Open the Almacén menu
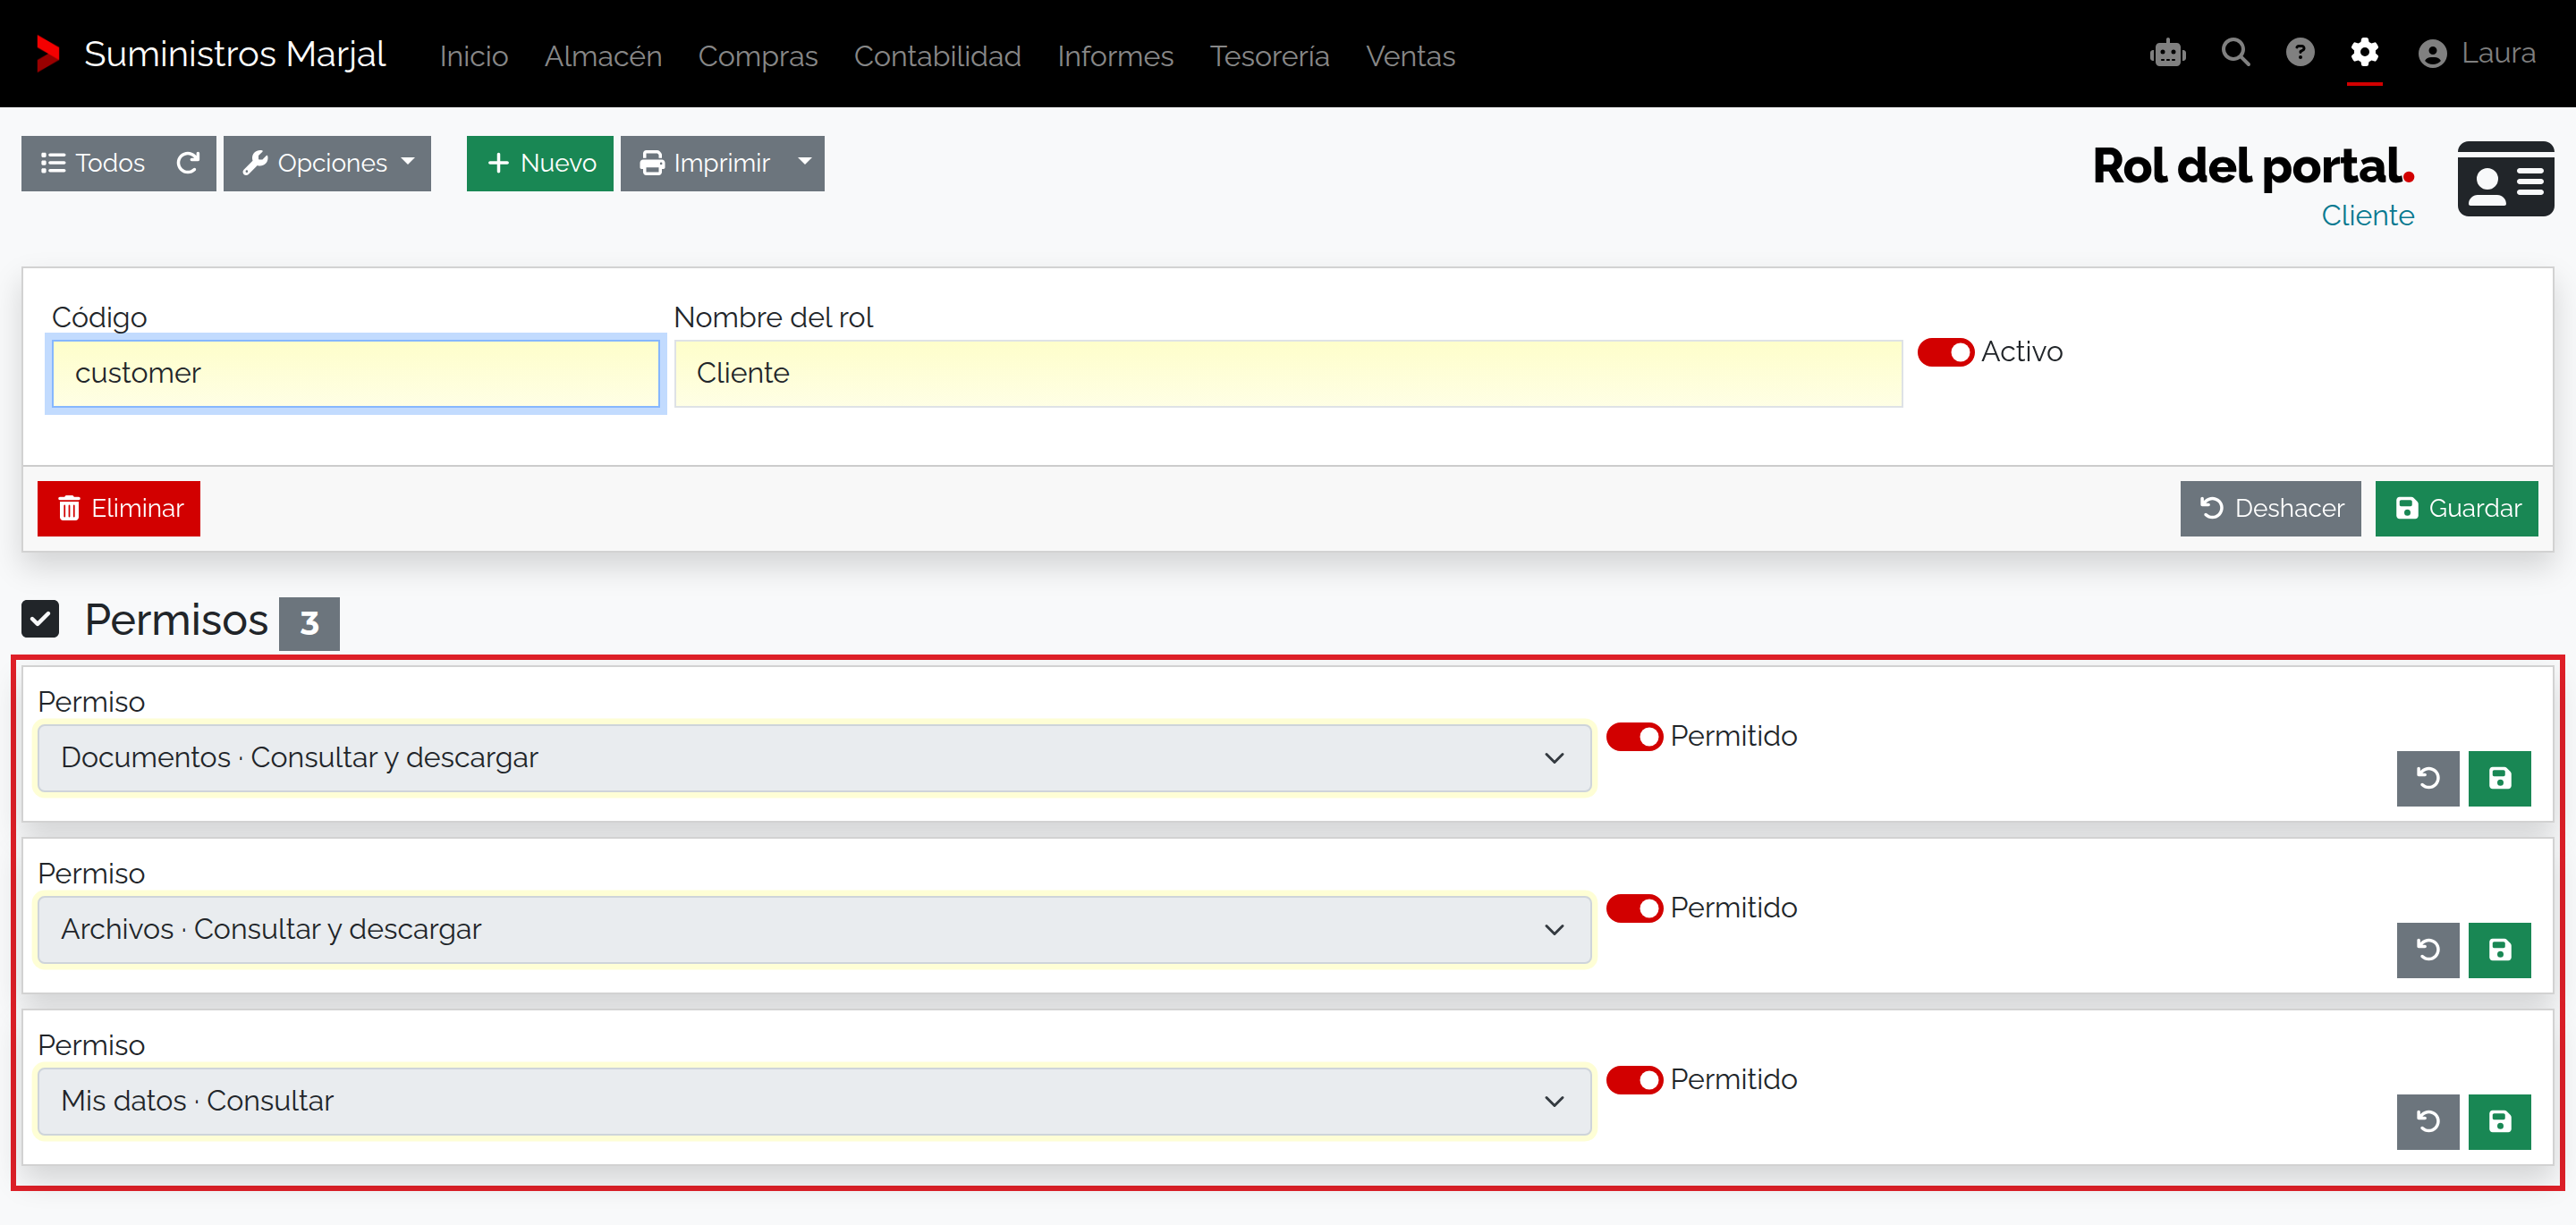 tap(603, 56)
